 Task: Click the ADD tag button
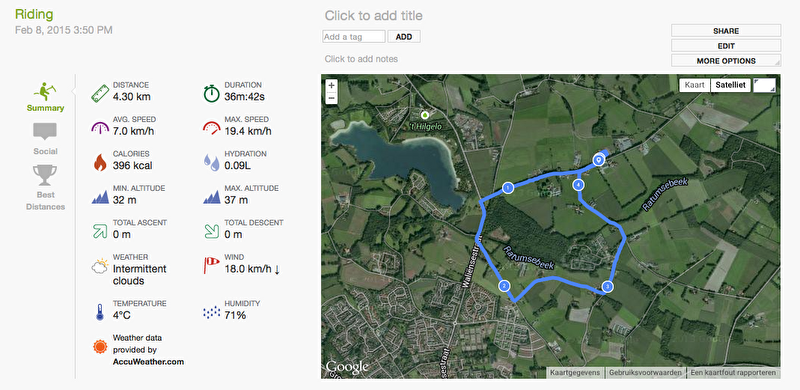tap(404, 37)
